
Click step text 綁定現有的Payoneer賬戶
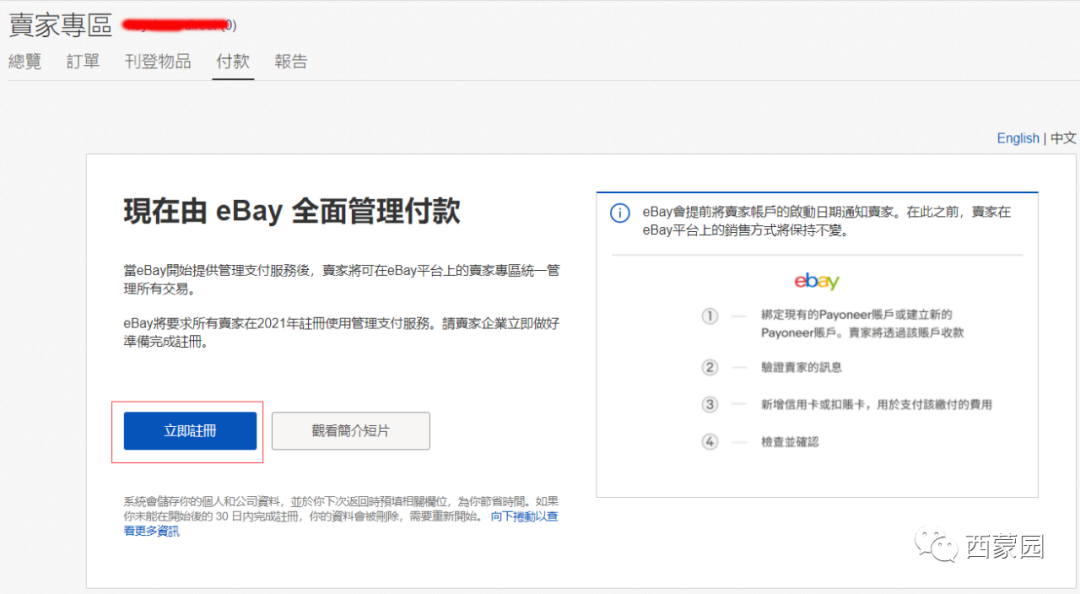pos(862,324)
